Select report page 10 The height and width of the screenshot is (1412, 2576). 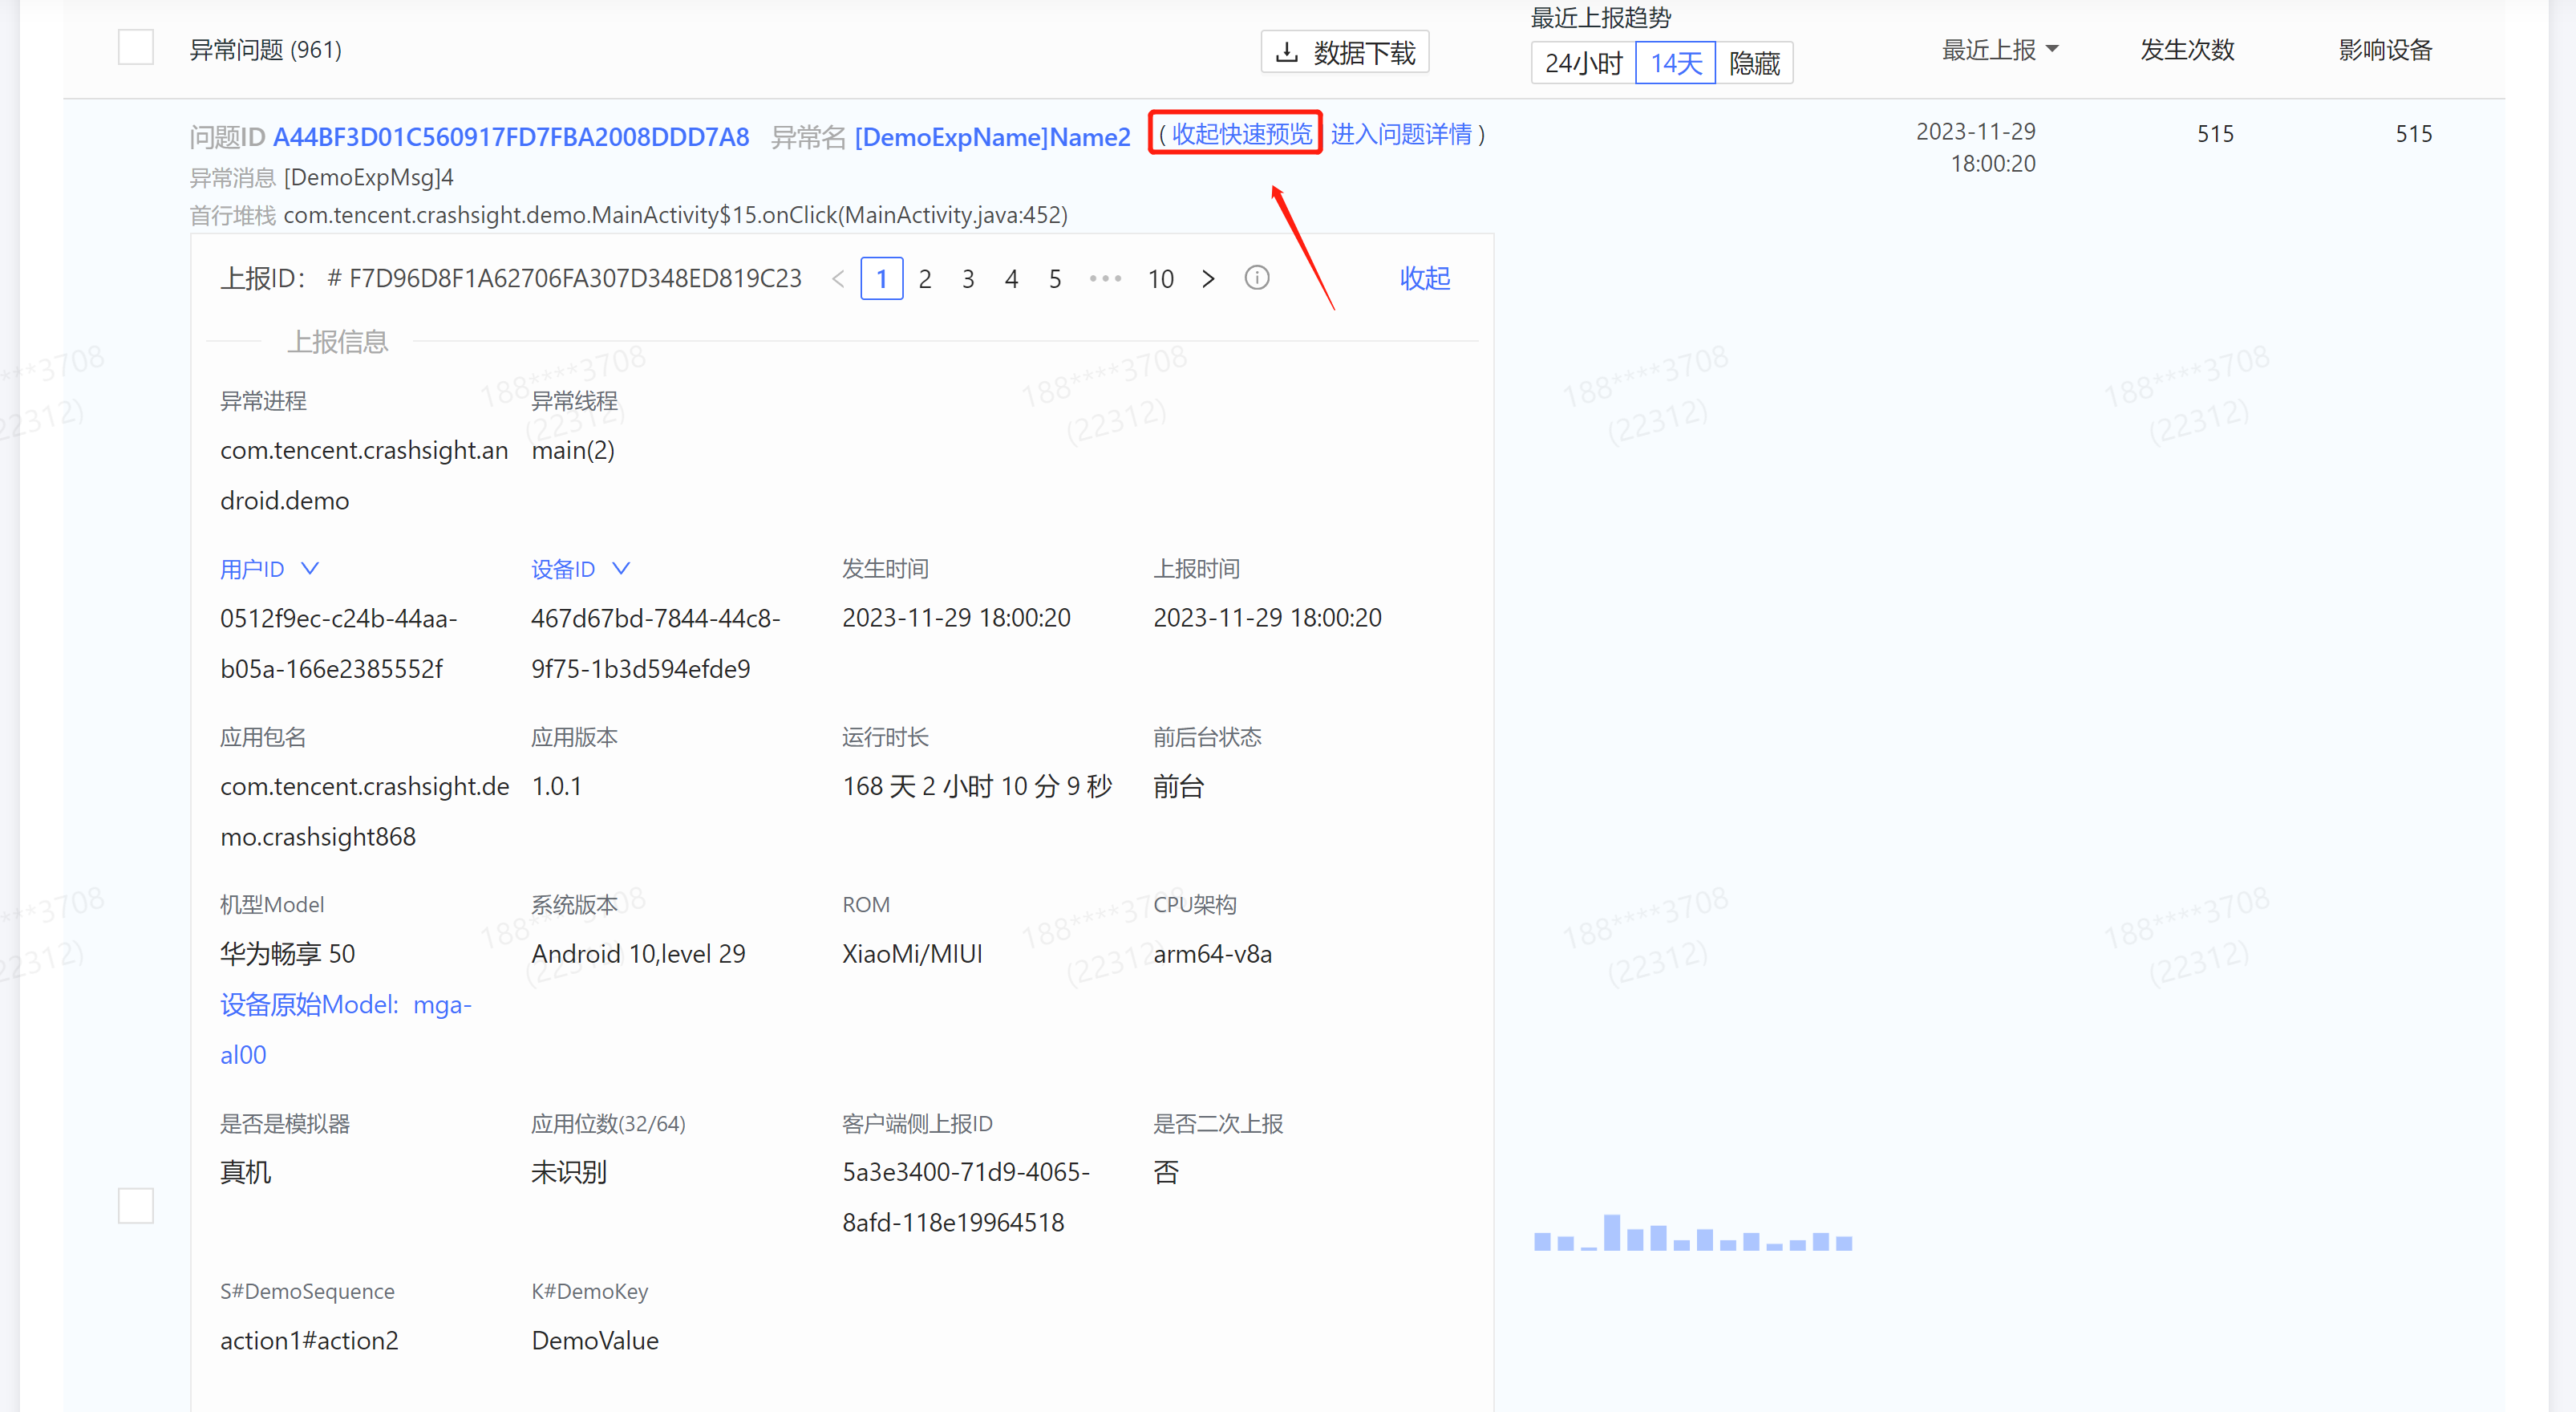[1161, 279]
